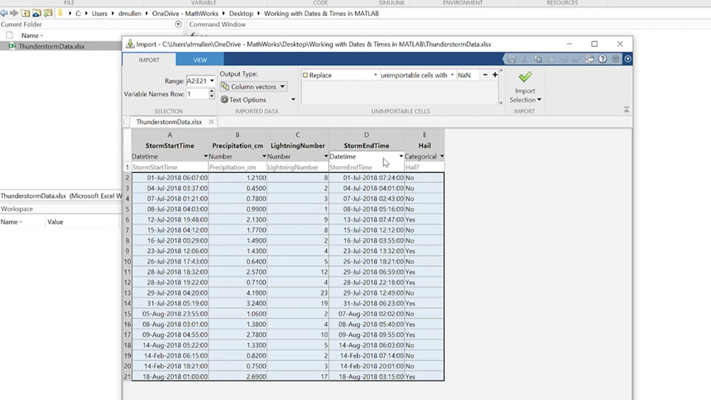
Task: Expand the Replace rule dropdown
Action: coord(376,75)
